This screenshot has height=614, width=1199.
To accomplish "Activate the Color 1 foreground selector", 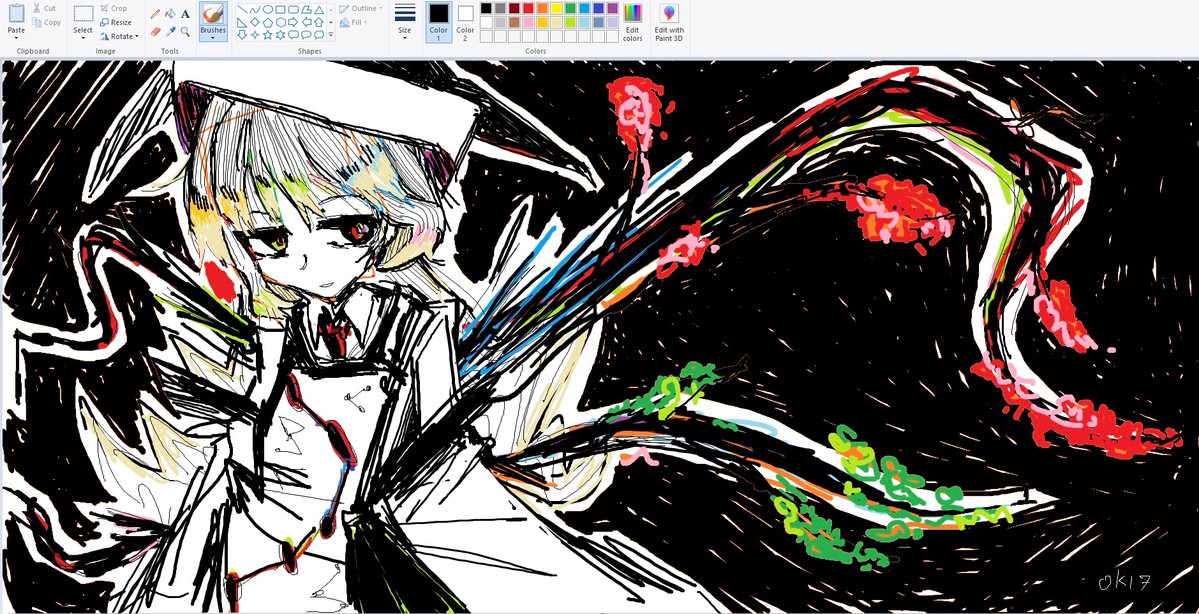I will (x=438, y=22).
